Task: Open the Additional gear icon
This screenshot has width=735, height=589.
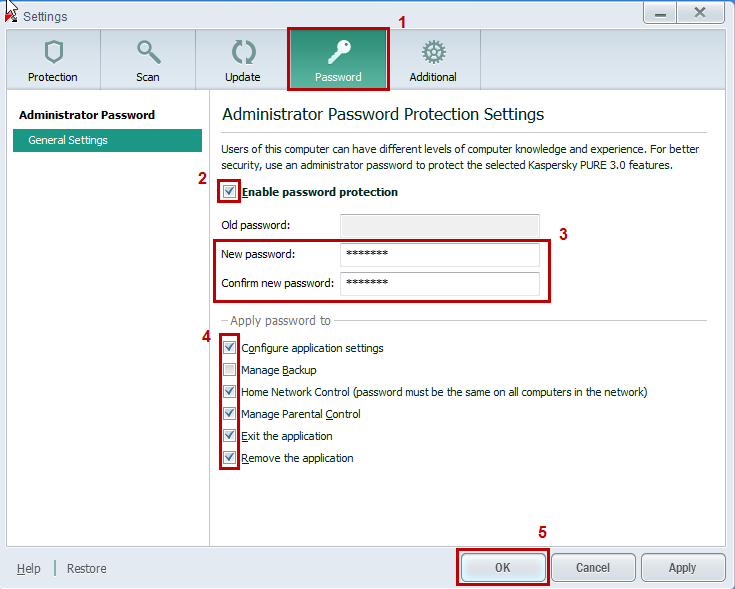Action: (434, 52)
